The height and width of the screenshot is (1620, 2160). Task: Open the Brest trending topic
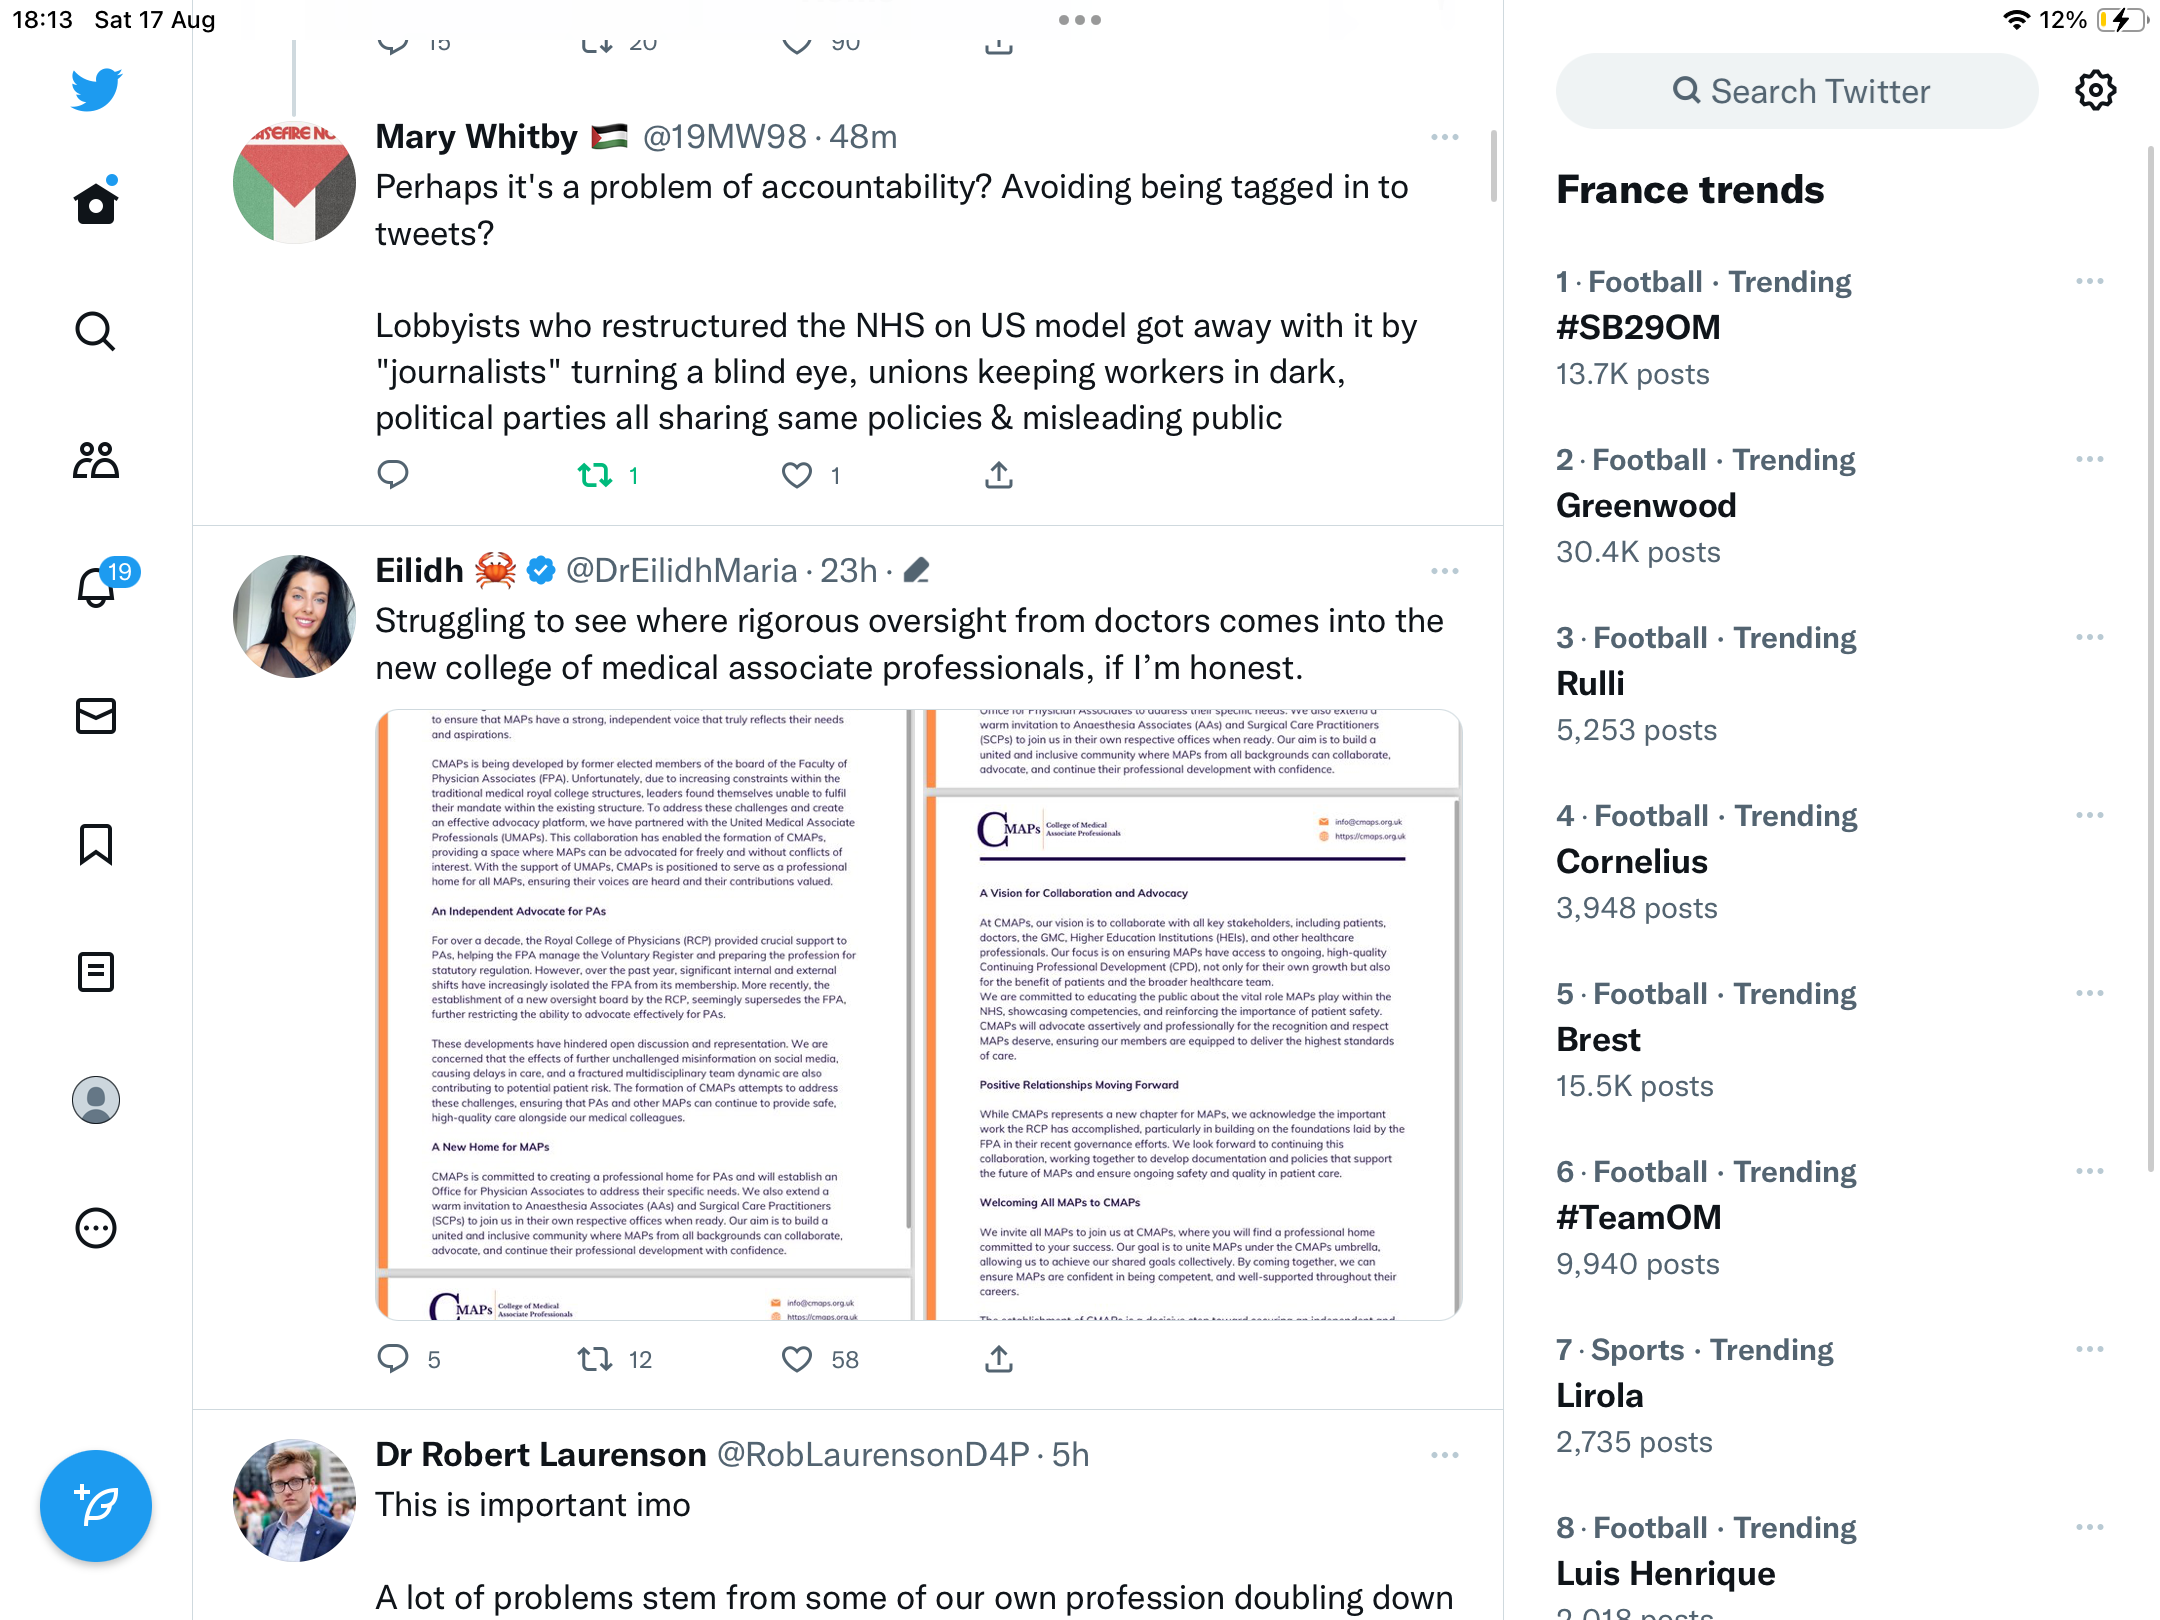point(1598,1039)
